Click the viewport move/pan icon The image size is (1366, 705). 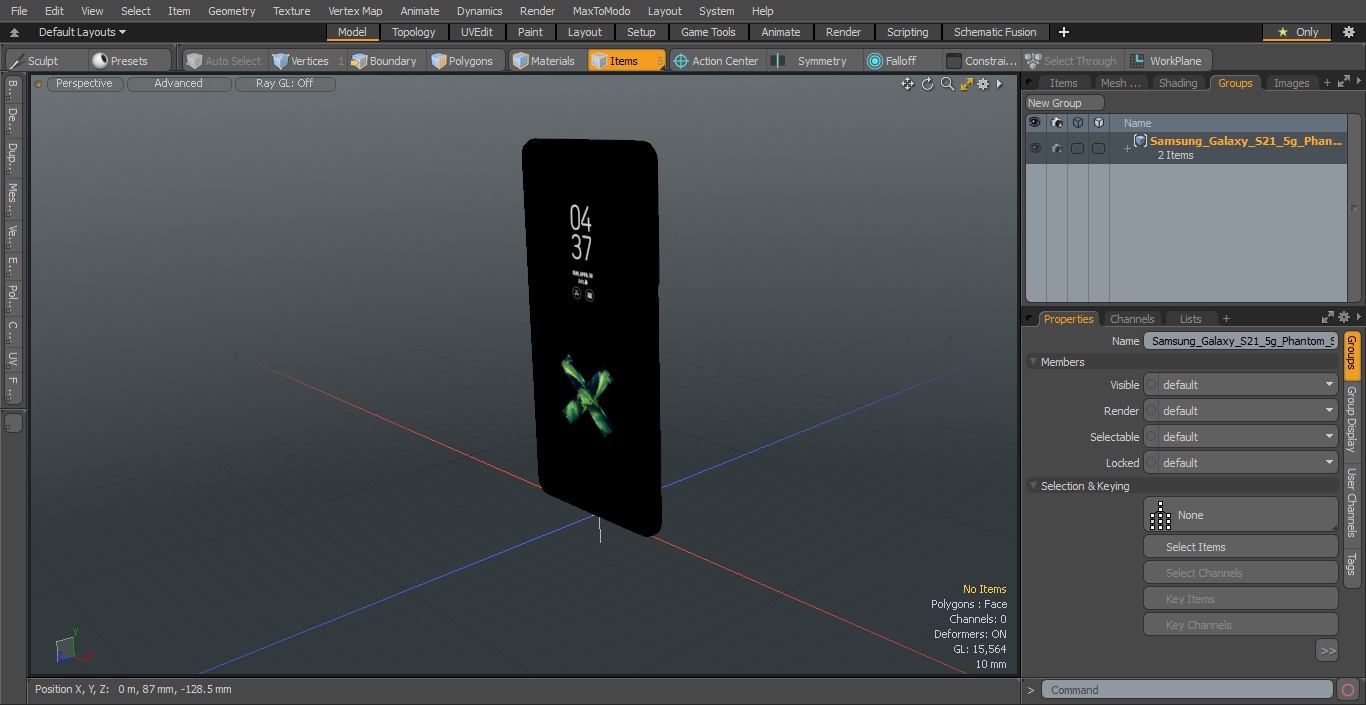point(907,84)
